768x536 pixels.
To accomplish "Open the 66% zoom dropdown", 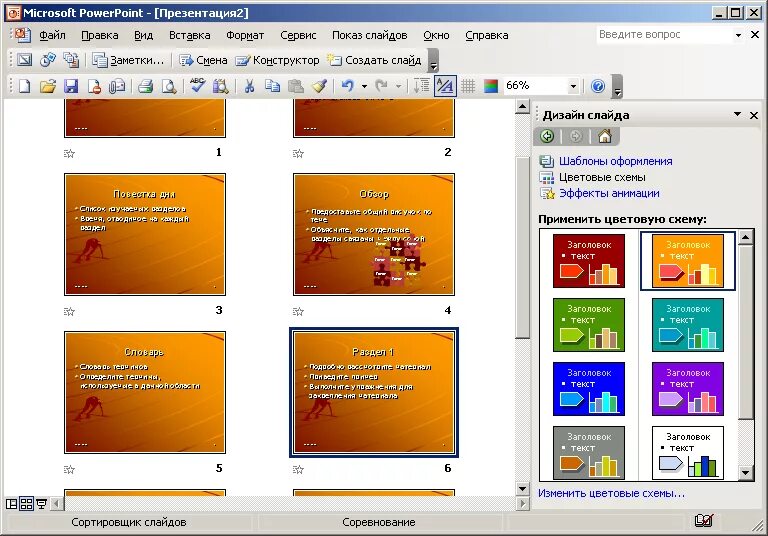I will 573,86.
